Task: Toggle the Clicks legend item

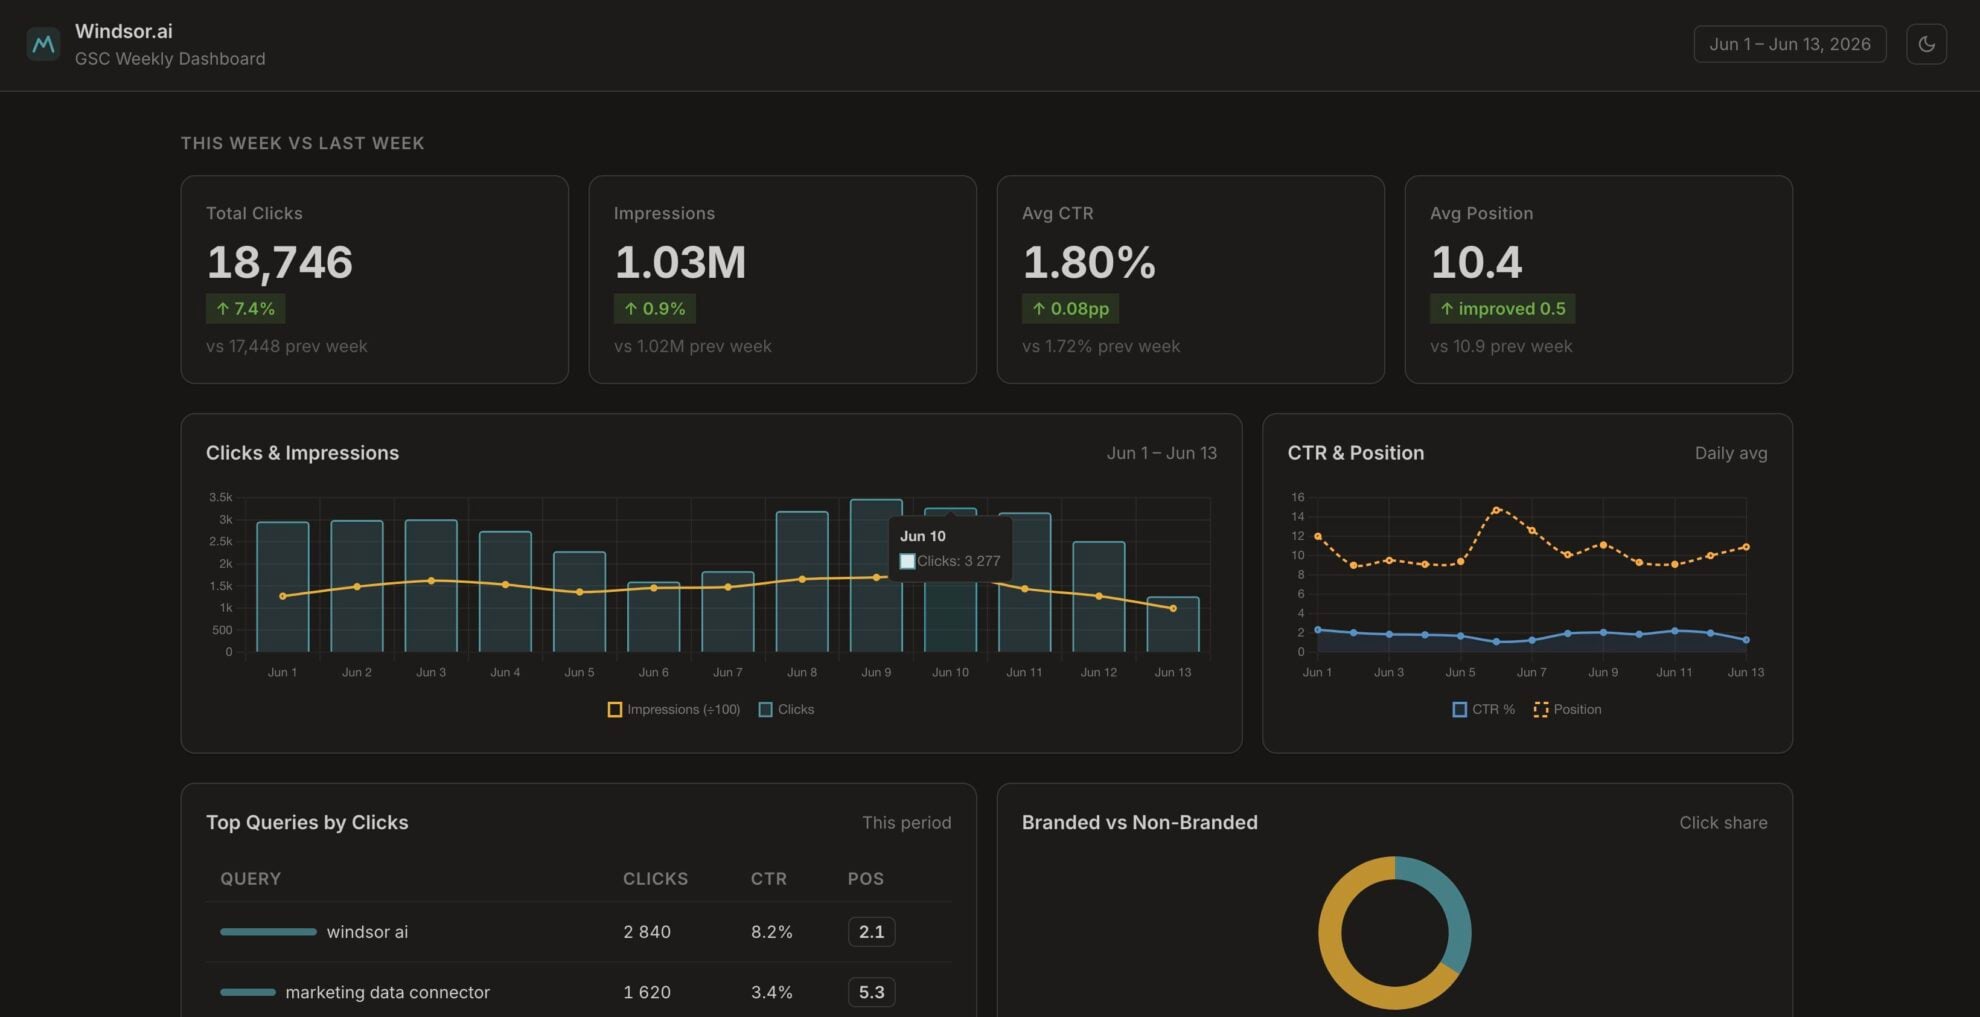Action: pos(787,709)
